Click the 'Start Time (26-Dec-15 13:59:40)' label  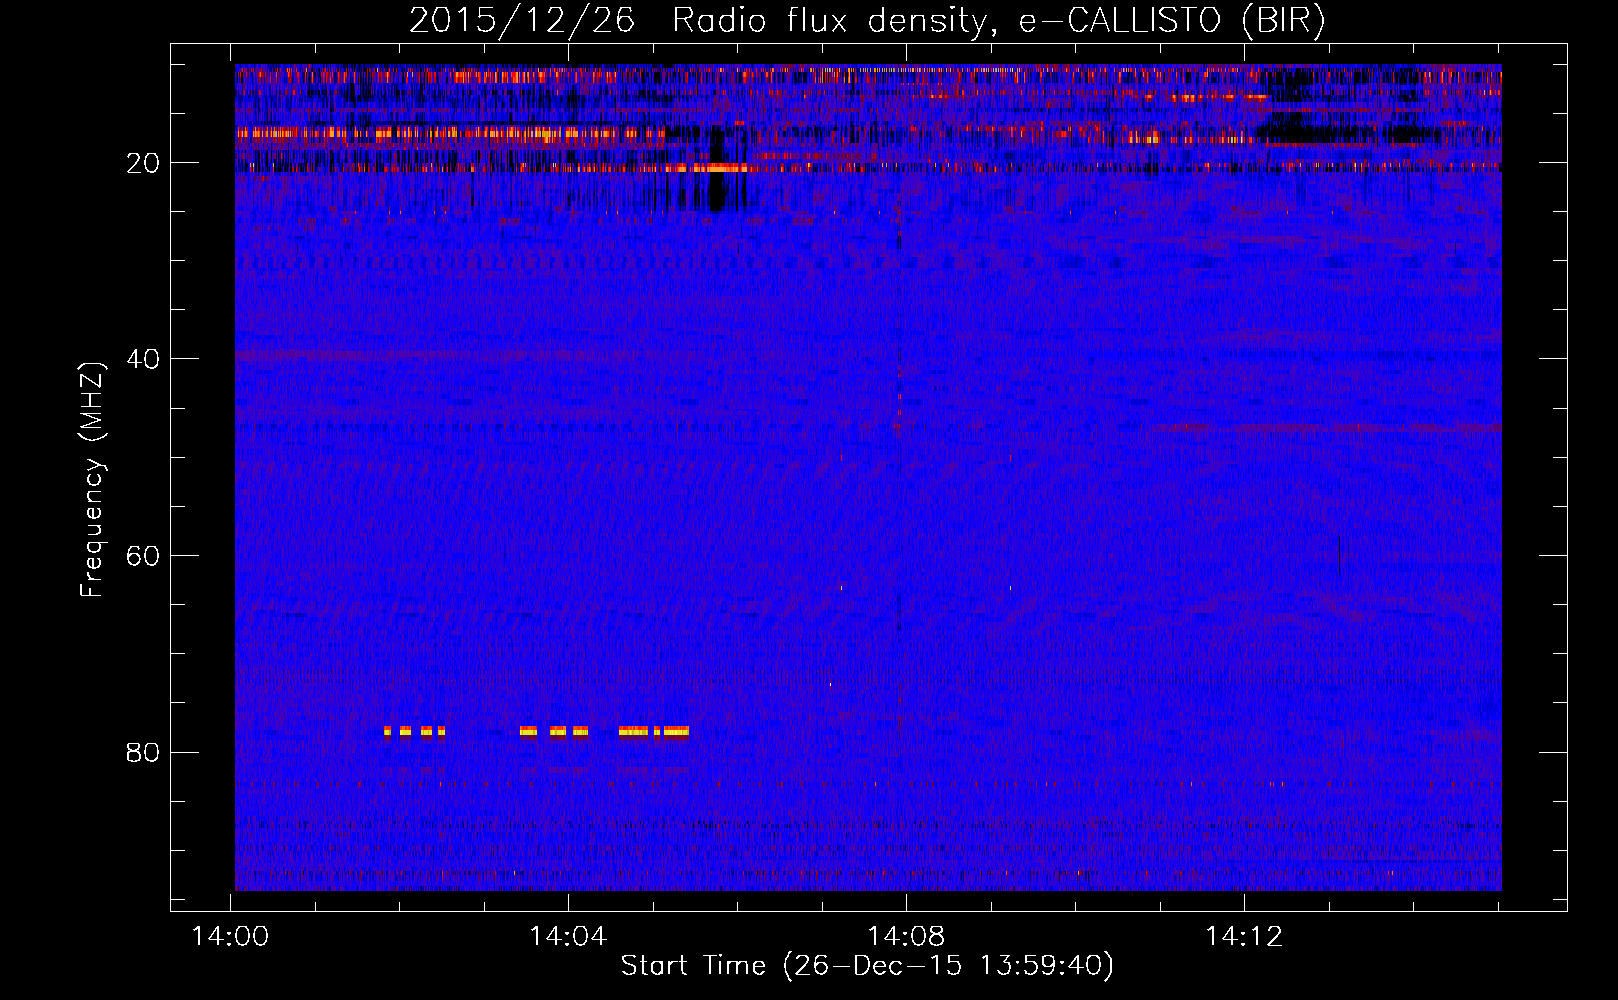click(867, 966)
